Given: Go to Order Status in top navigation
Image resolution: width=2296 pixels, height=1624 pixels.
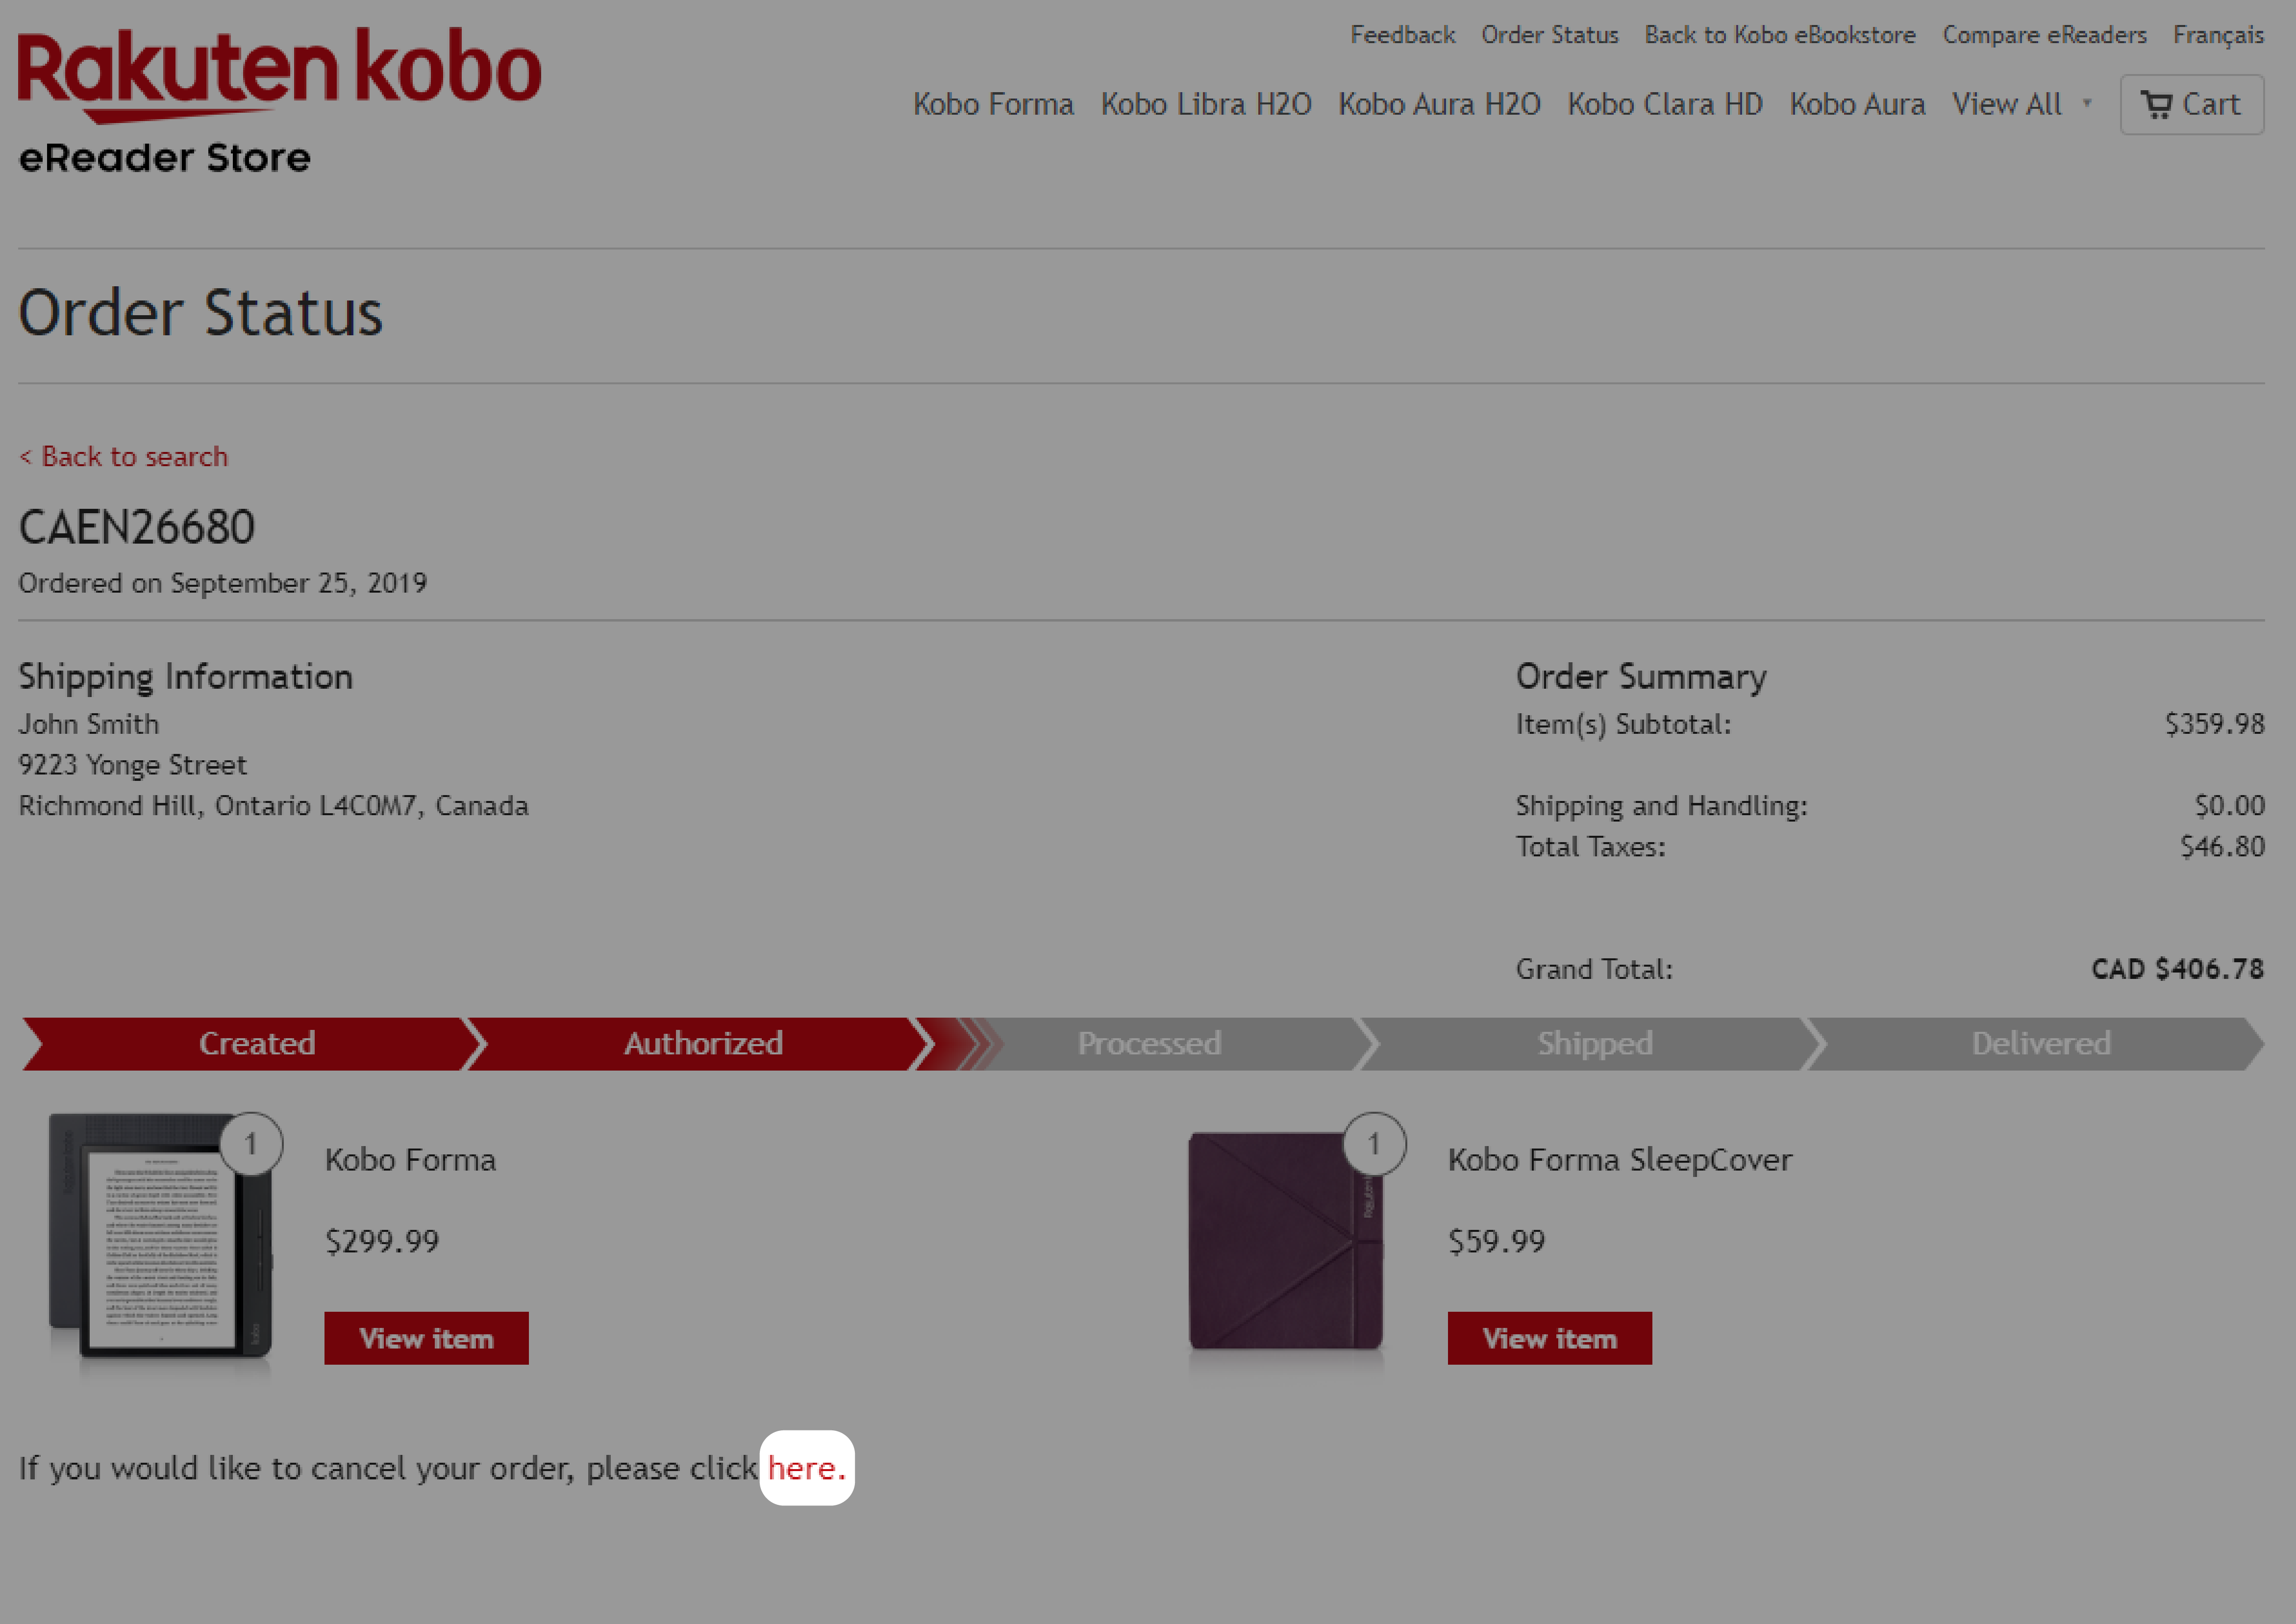Looking at the screenshot, I should [1549, 35].
